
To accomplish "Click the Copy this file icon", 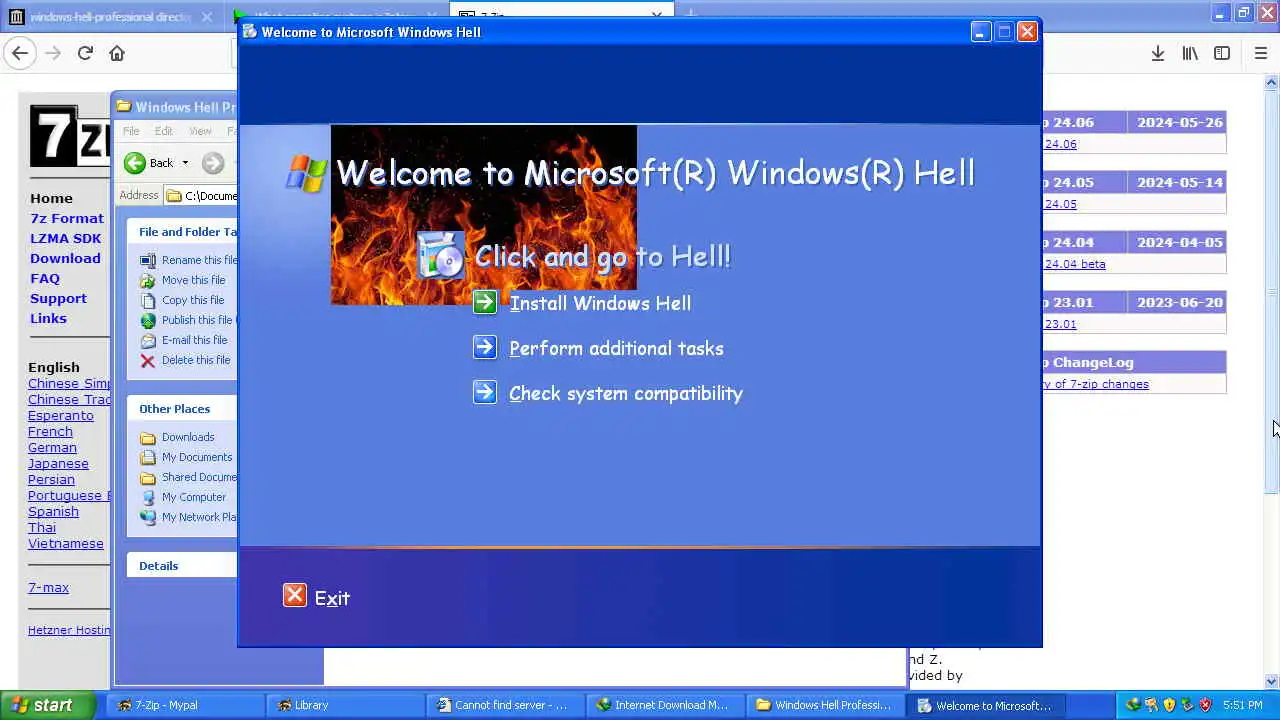I will [x=148, y=300].
